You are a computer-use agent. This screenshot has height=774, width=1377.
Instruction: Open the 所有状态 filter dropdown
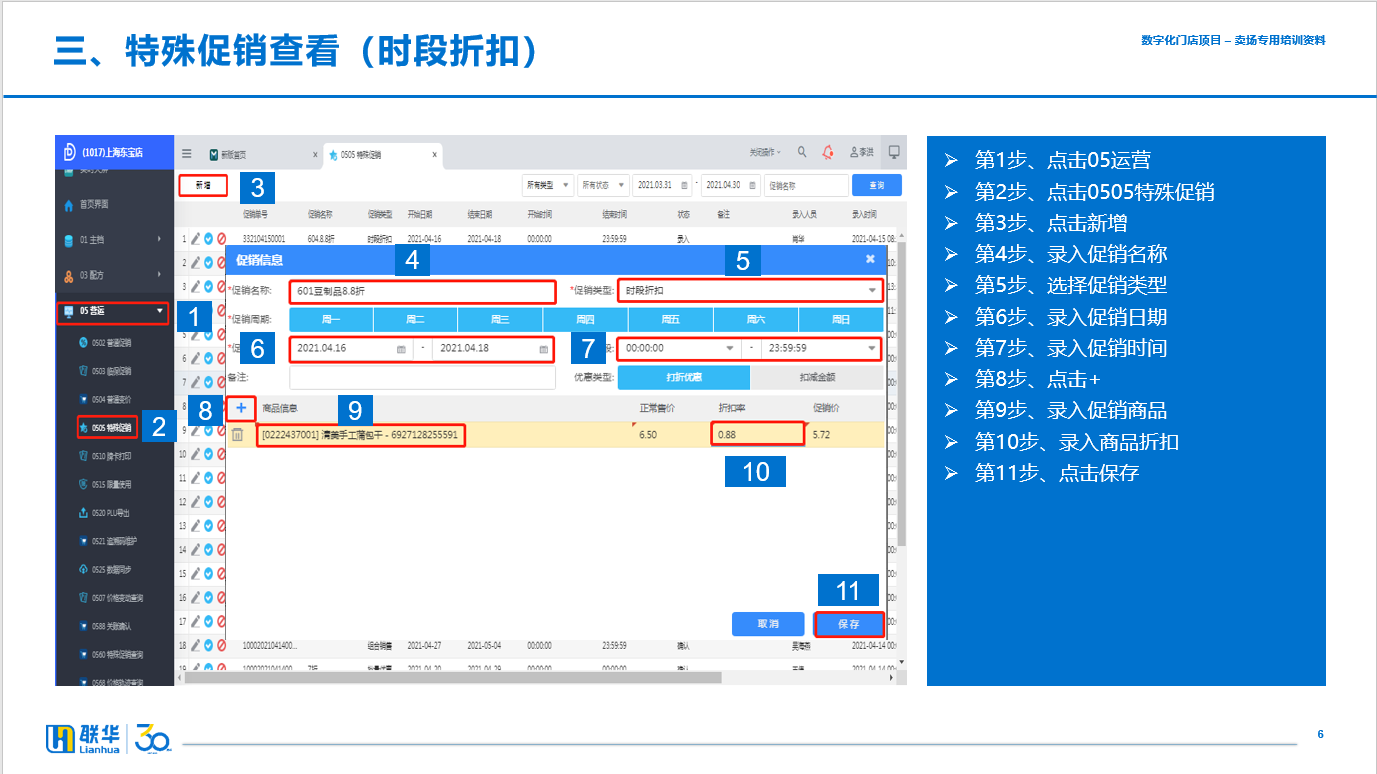tap(603, 185)
